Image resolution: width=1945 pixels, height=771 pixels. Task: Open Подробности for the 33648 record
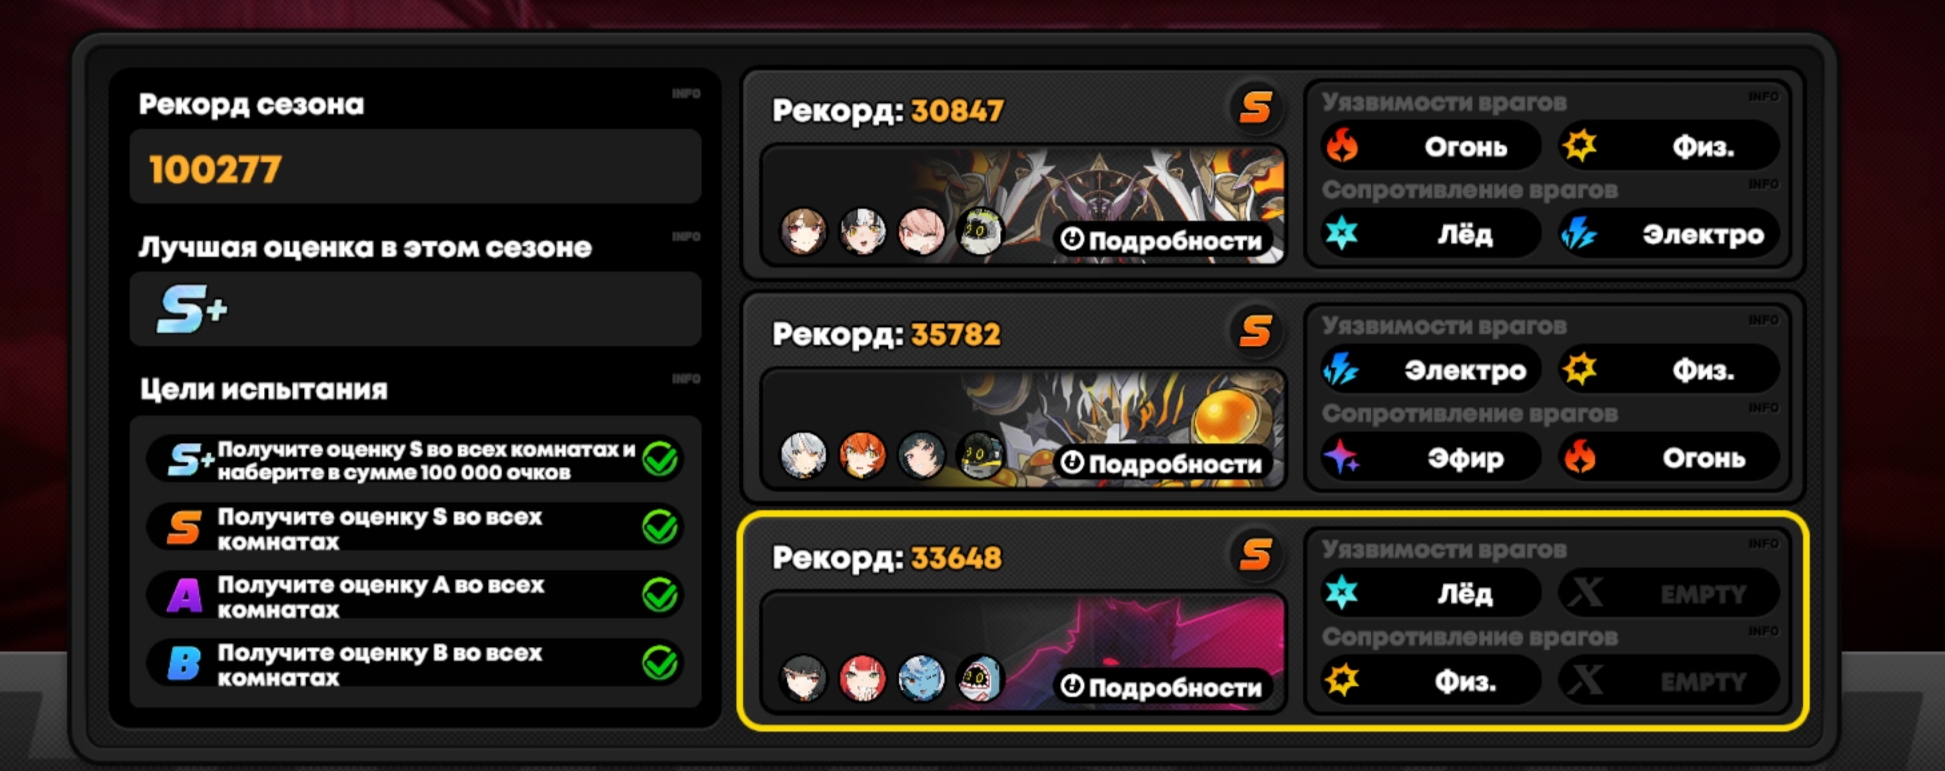[x=1162, y=687]
